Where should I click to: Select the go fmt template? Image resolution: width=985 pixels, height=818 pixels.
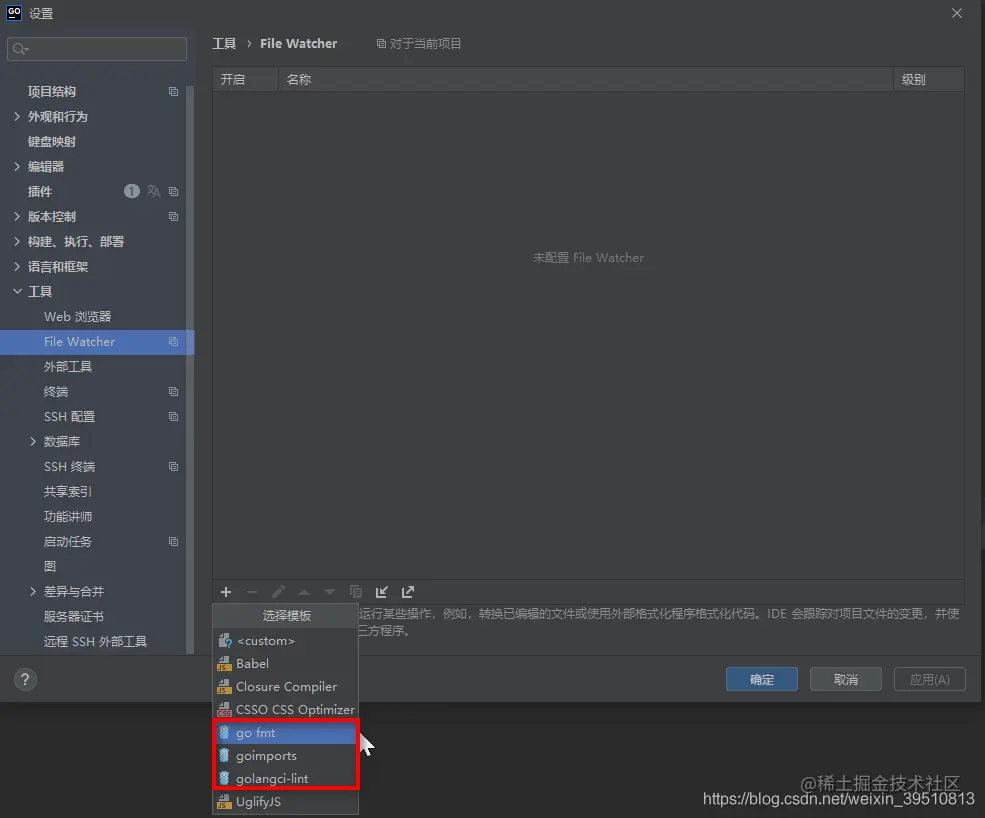pos(285,733)
